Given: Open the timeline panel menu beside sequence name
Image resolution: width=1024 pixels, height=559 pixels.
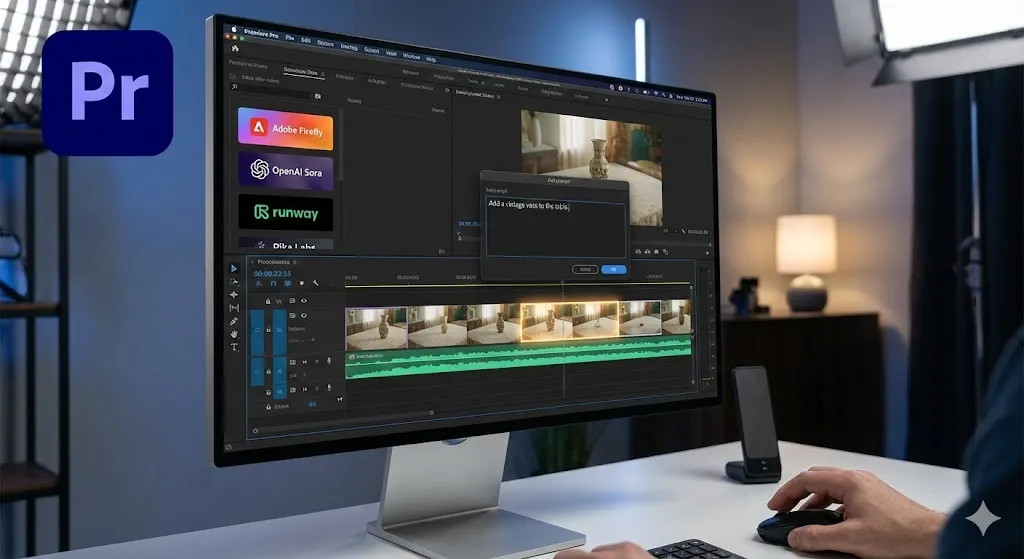Looking at the screenshot, I should coord(295,260).
